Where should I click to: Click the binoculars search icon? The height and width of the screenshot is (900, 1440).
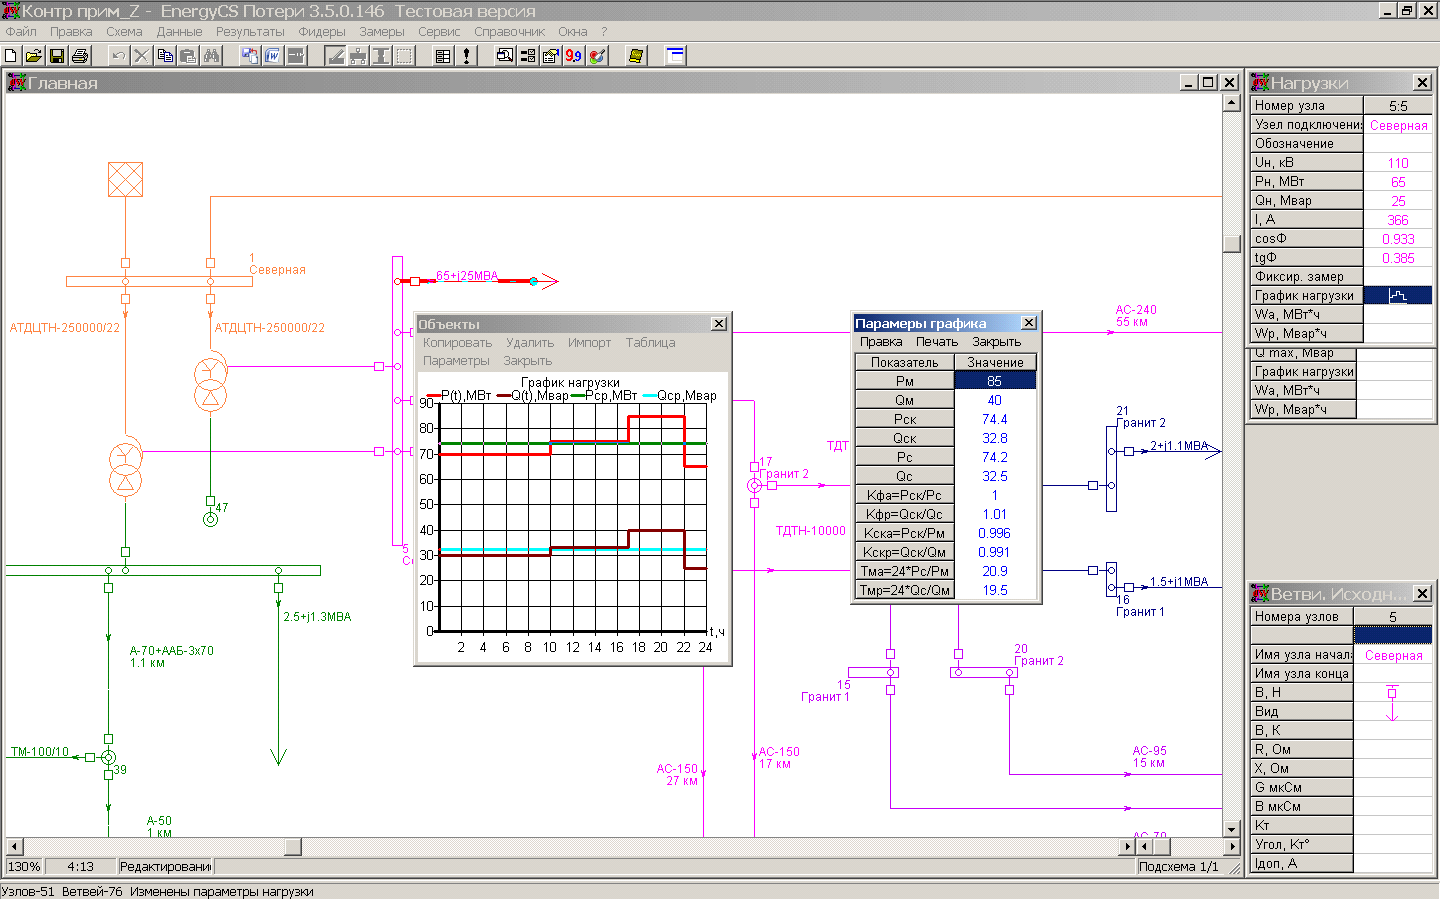(x=212, y=56)
